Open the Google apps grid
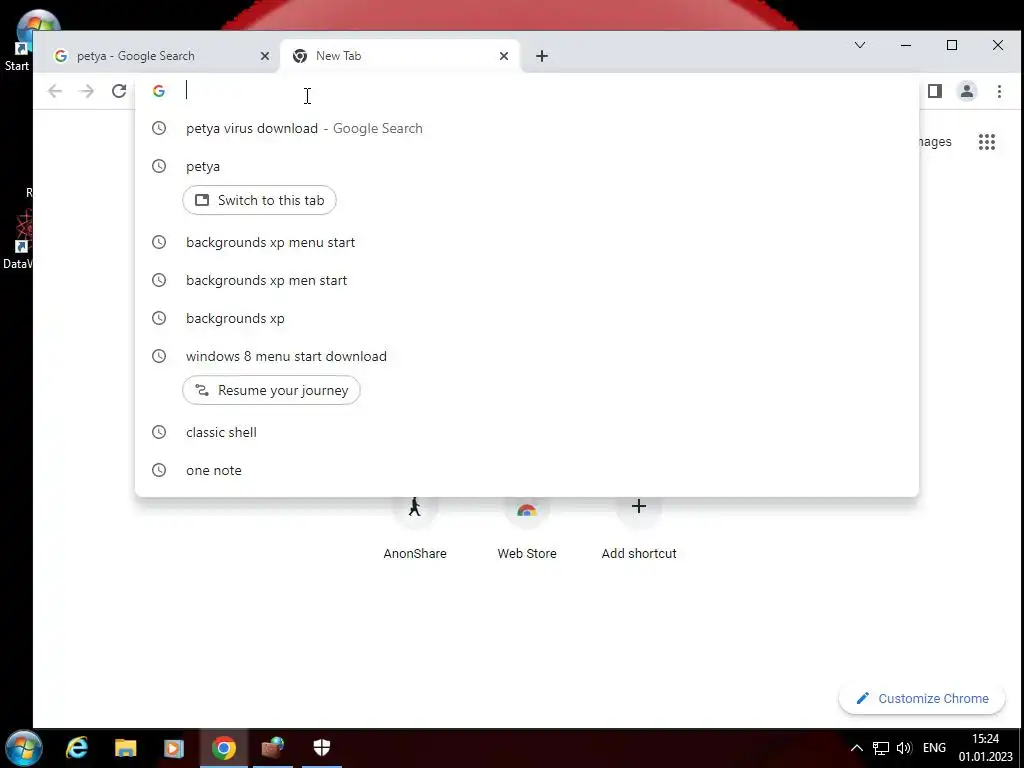This screenshot has width=1024, height=768. tap(987, 142)
